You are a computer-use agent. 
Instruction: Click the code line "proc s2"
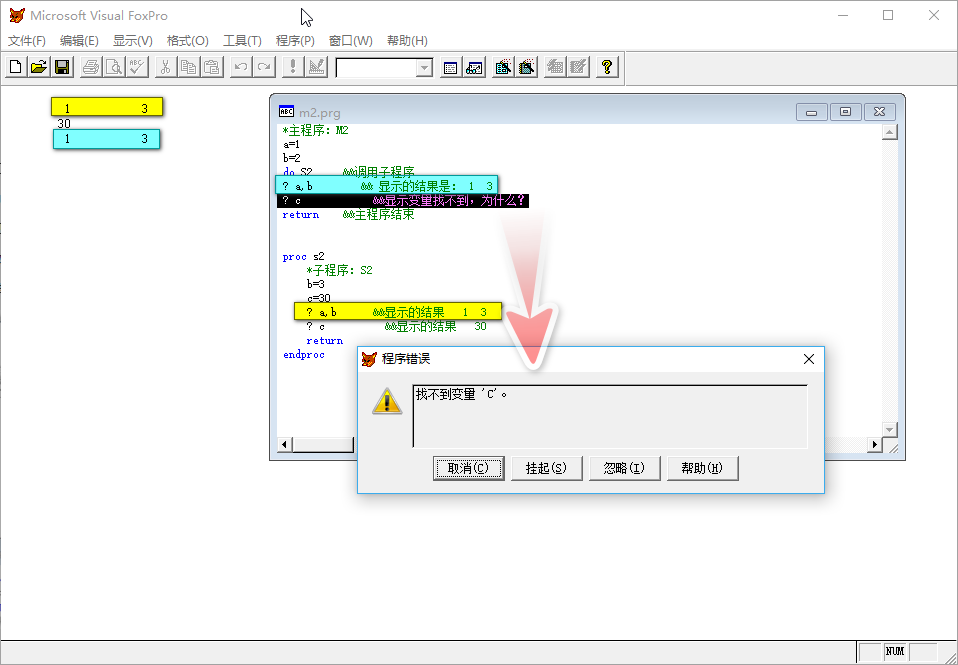(x=304, y=257)
